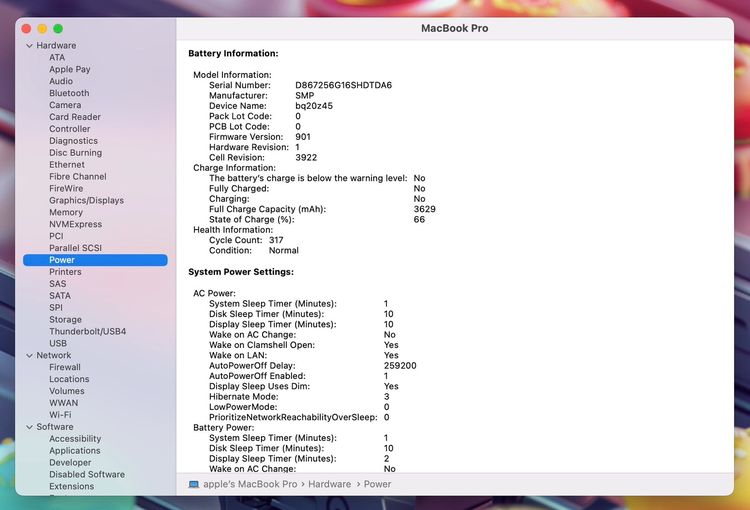Open USB hardware entry
Screen dimensions: 750x510
click(x=58, y=344)
